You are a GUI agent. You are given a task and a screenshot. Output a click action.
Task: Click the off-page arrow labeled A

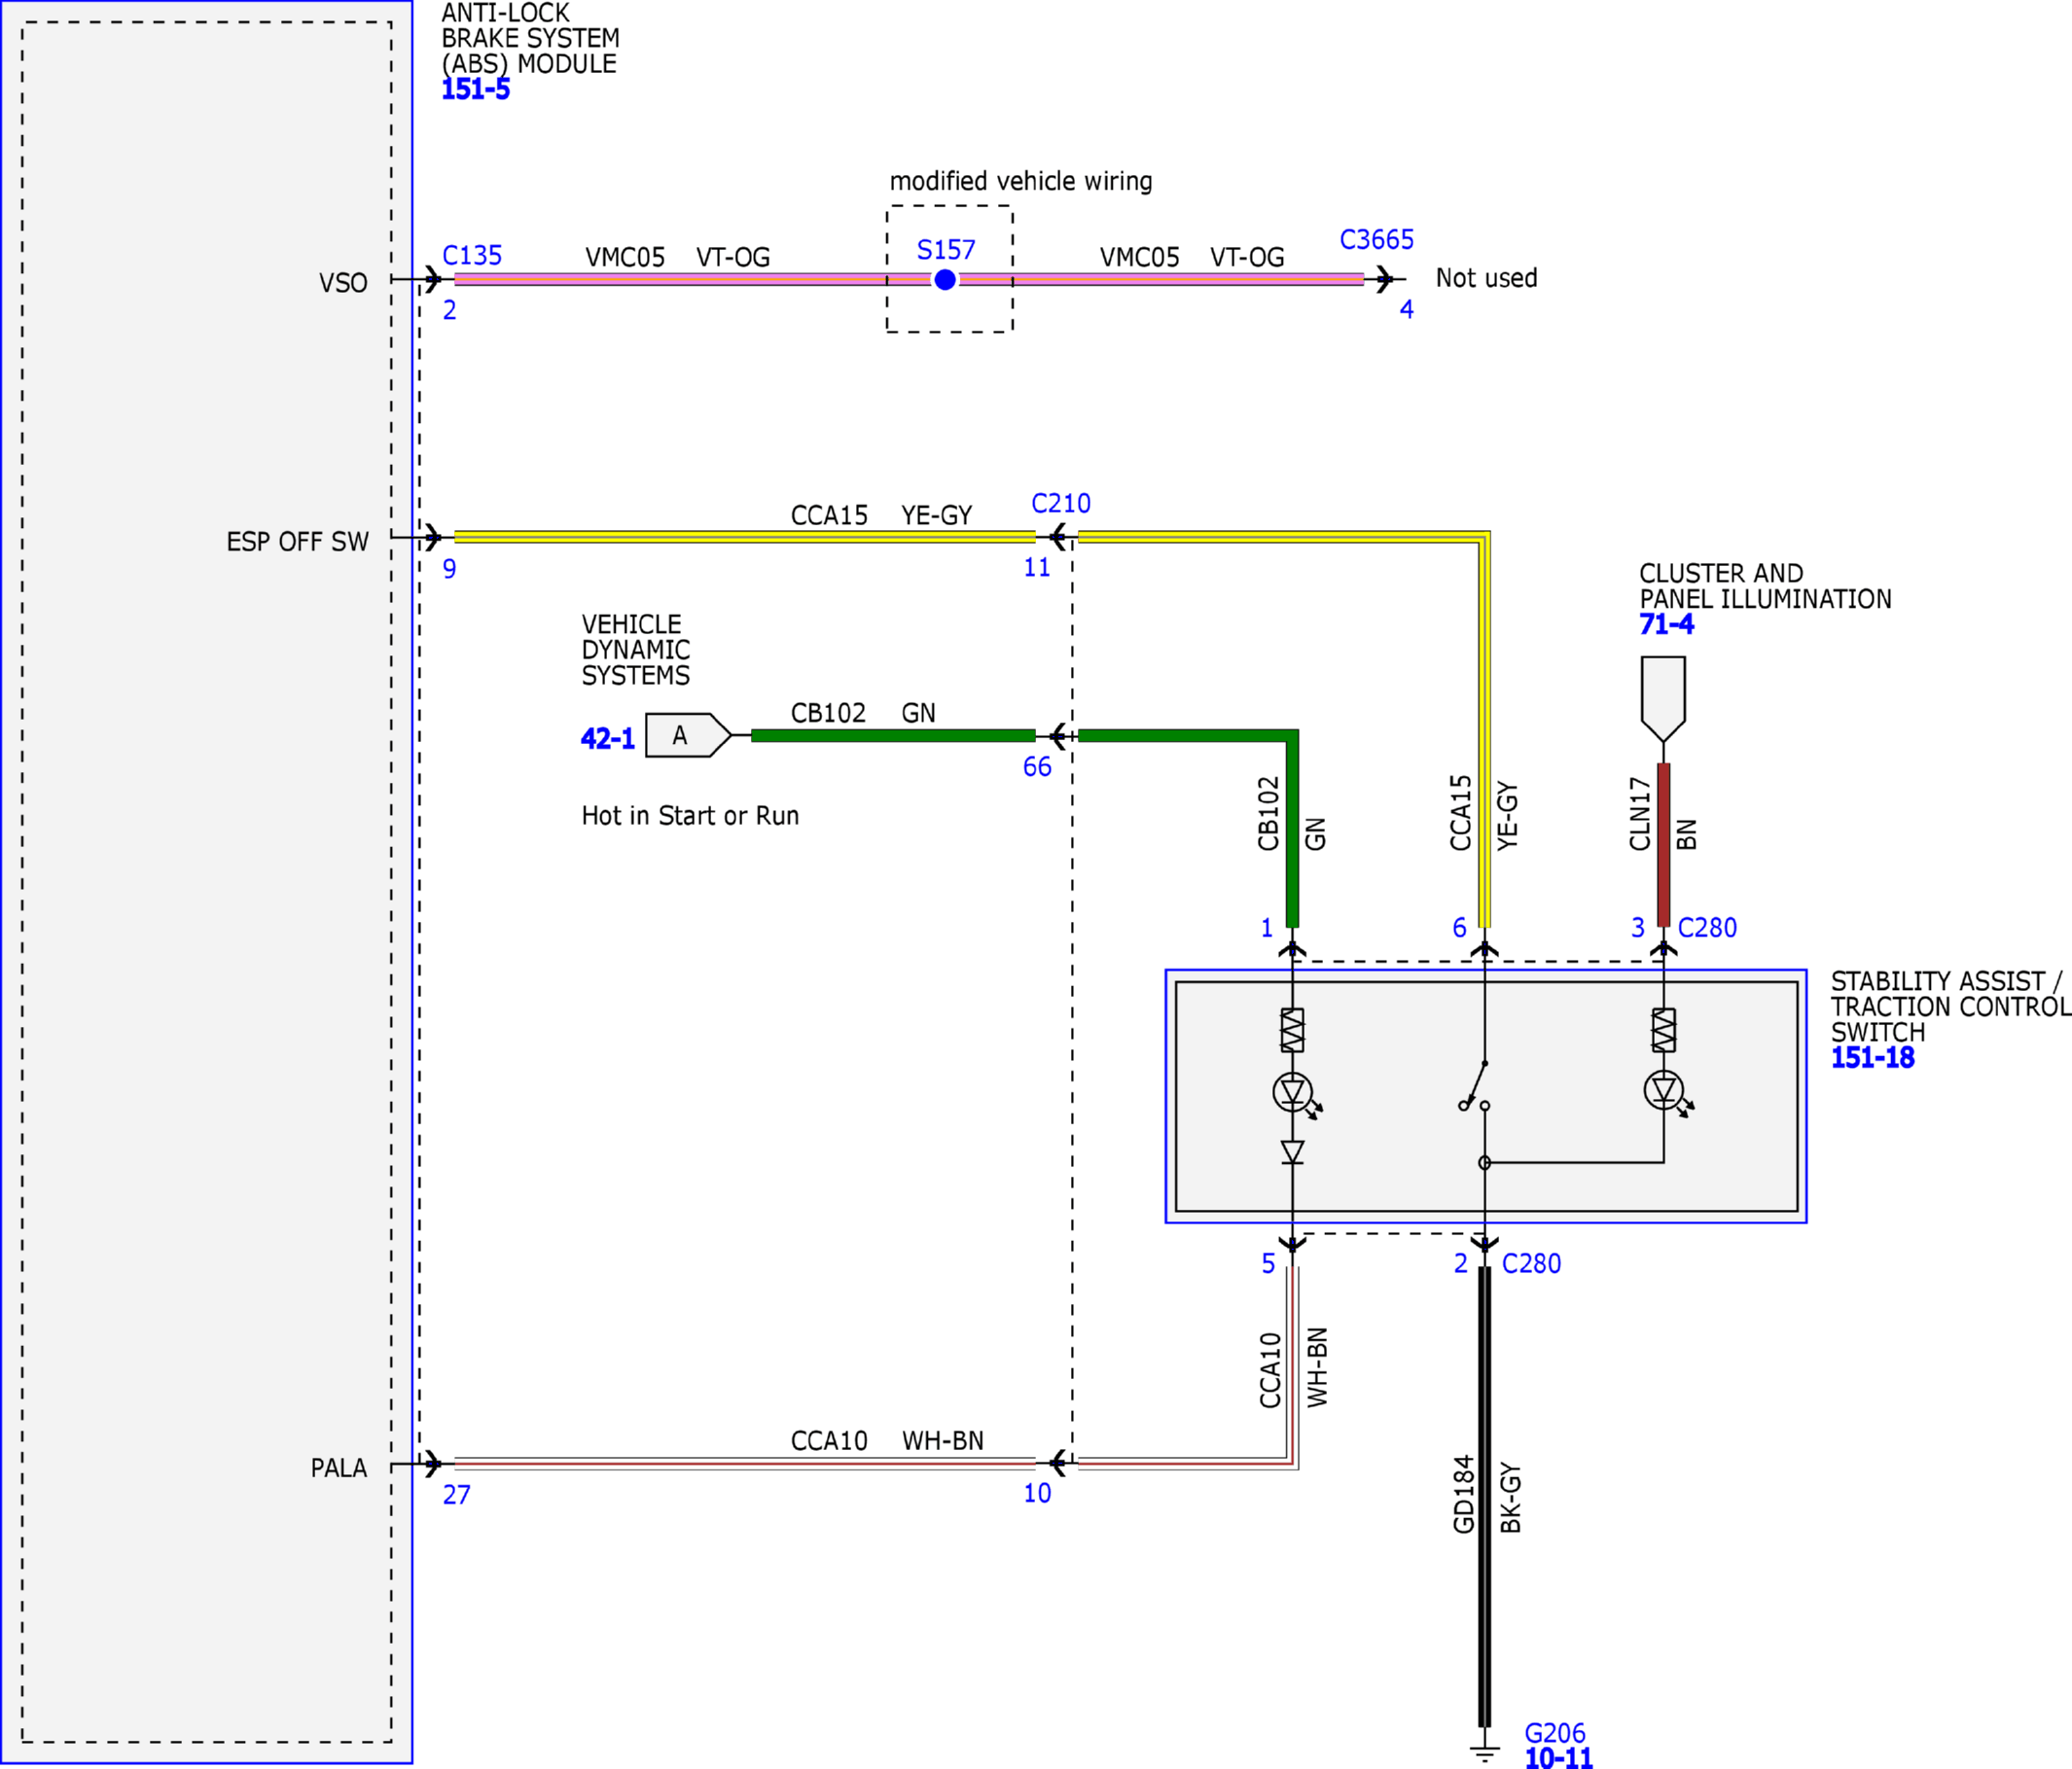click(x=688, y=735)
